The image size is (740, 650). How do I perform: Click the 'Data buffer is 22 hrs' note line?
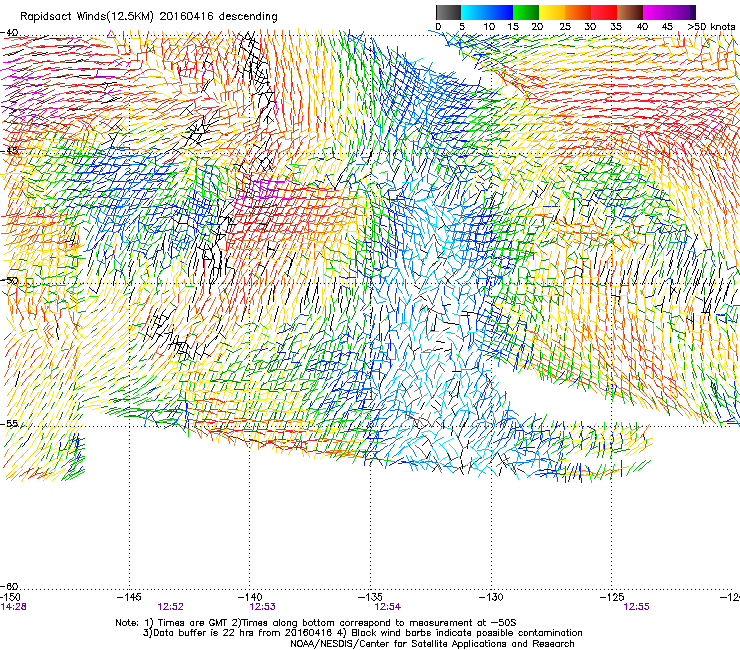(363, 633)
